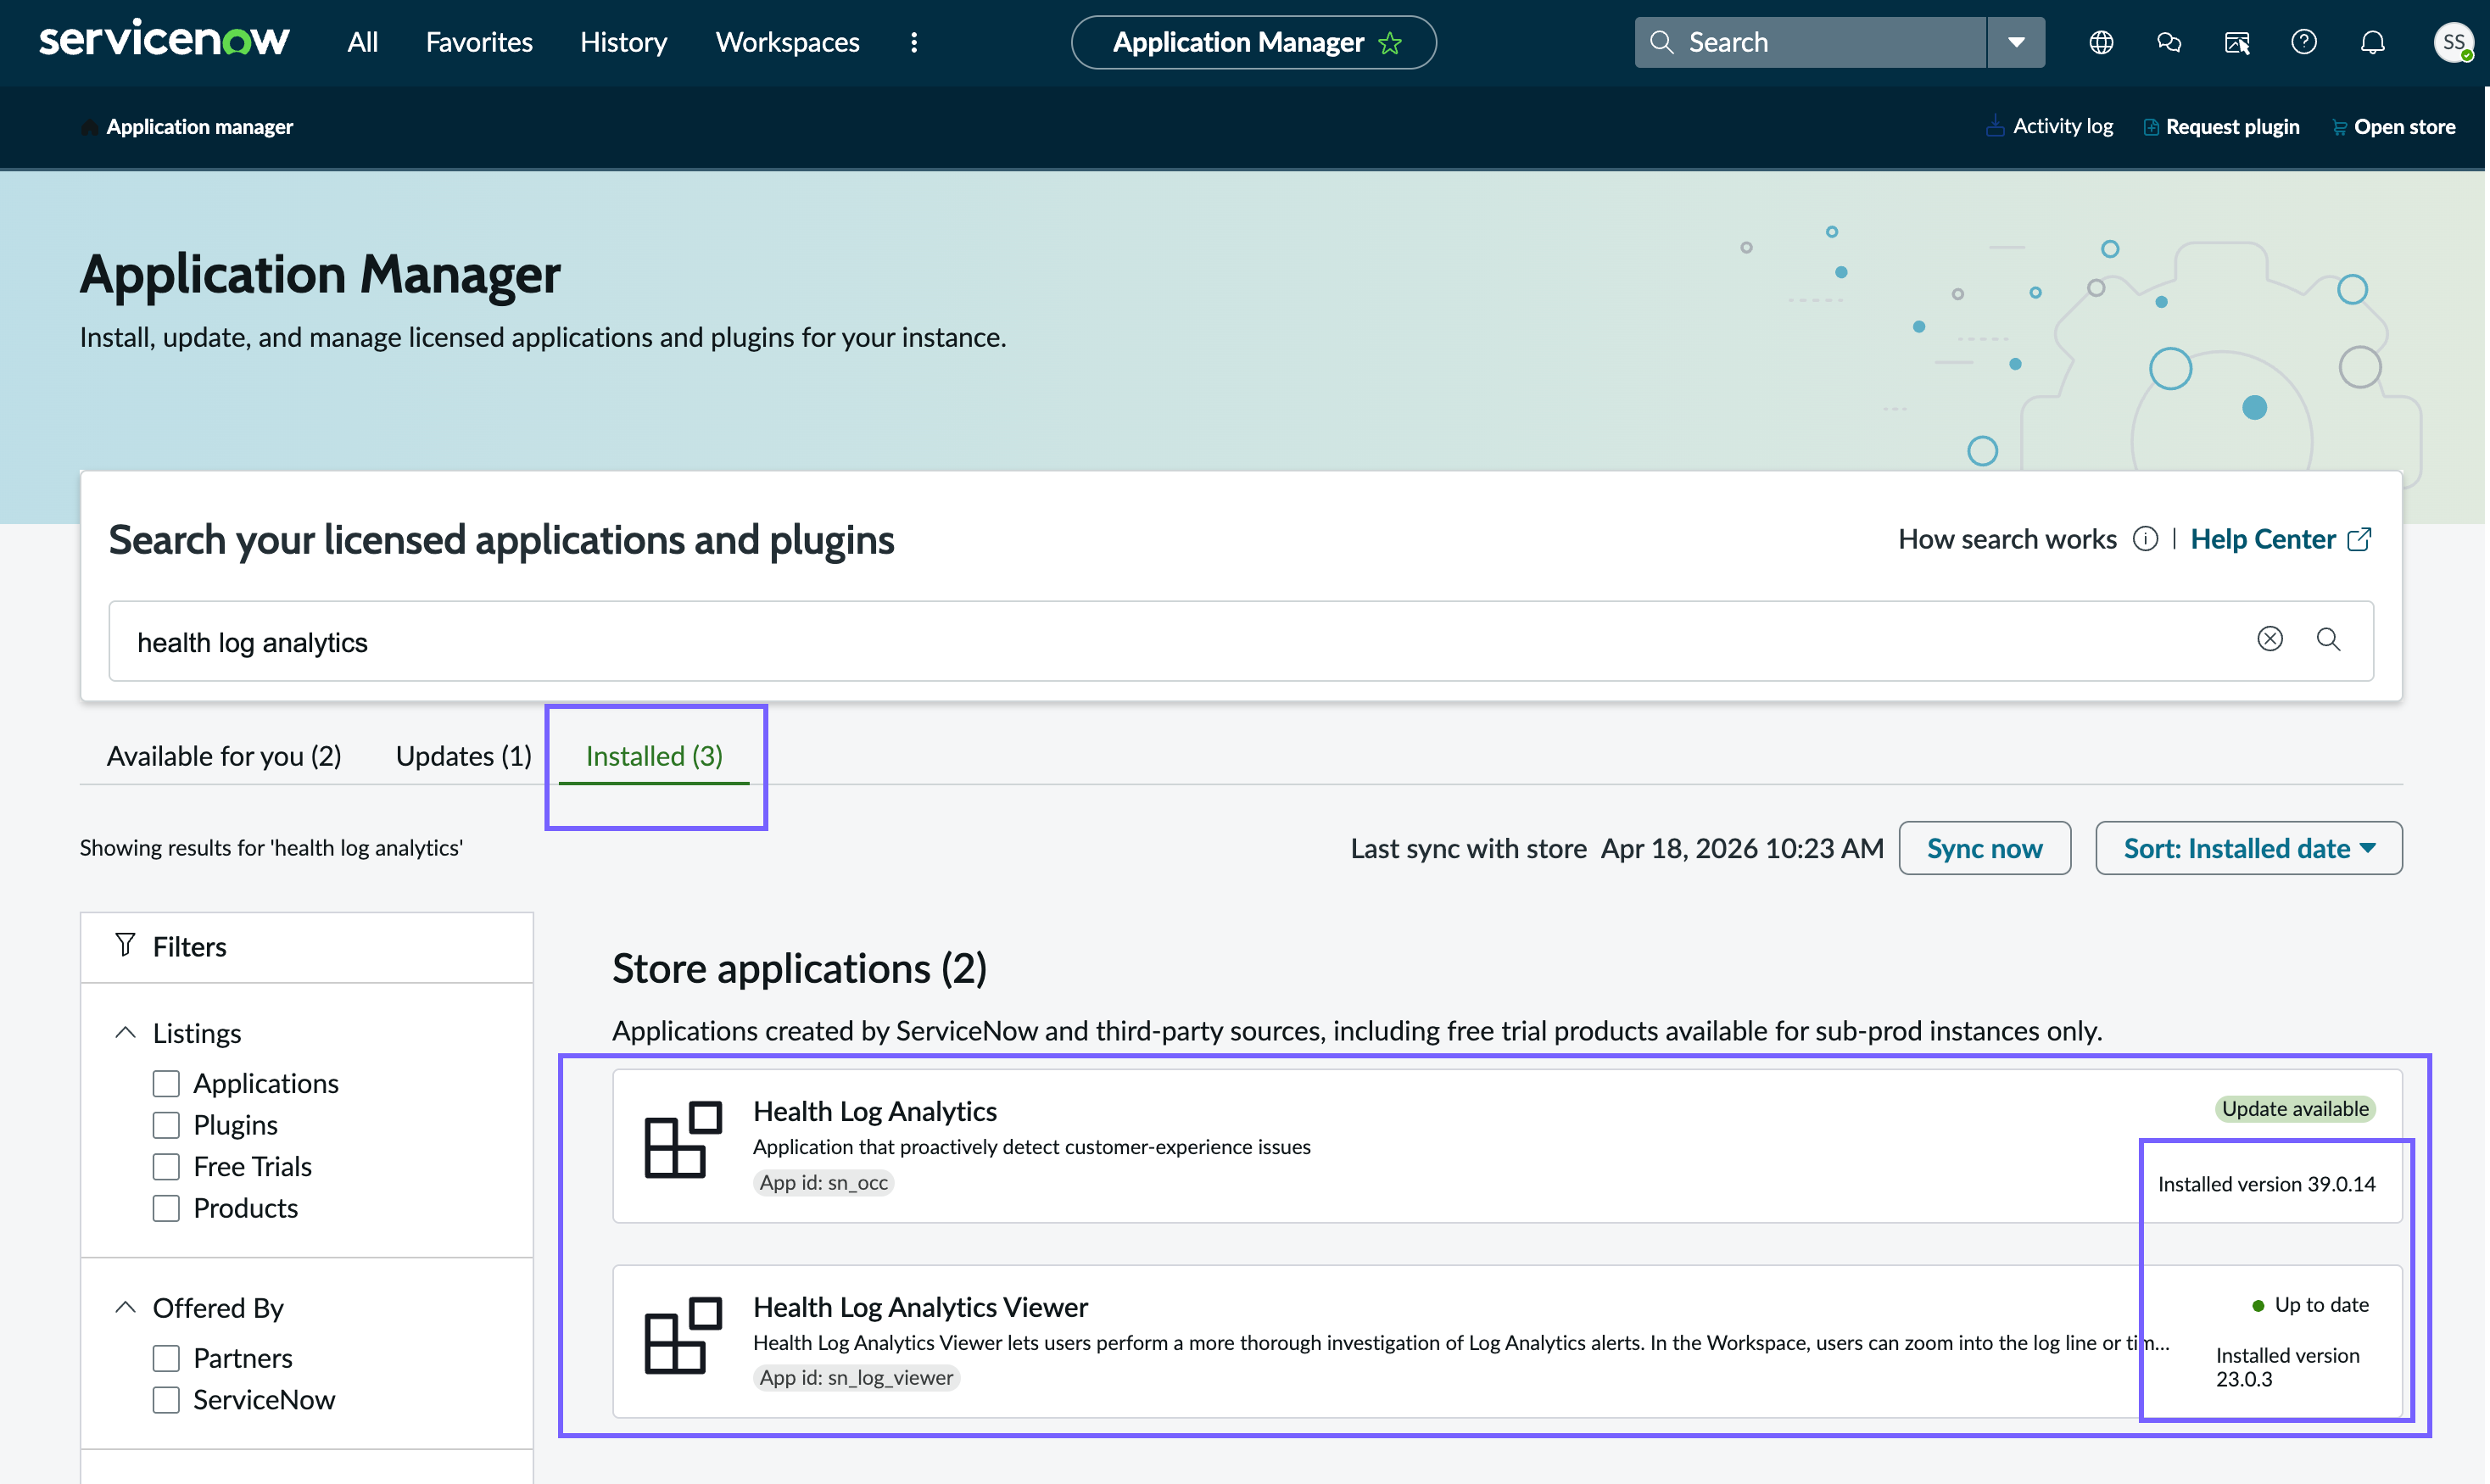Click Installed version 39.0.14 text

pos(2266,1184)
